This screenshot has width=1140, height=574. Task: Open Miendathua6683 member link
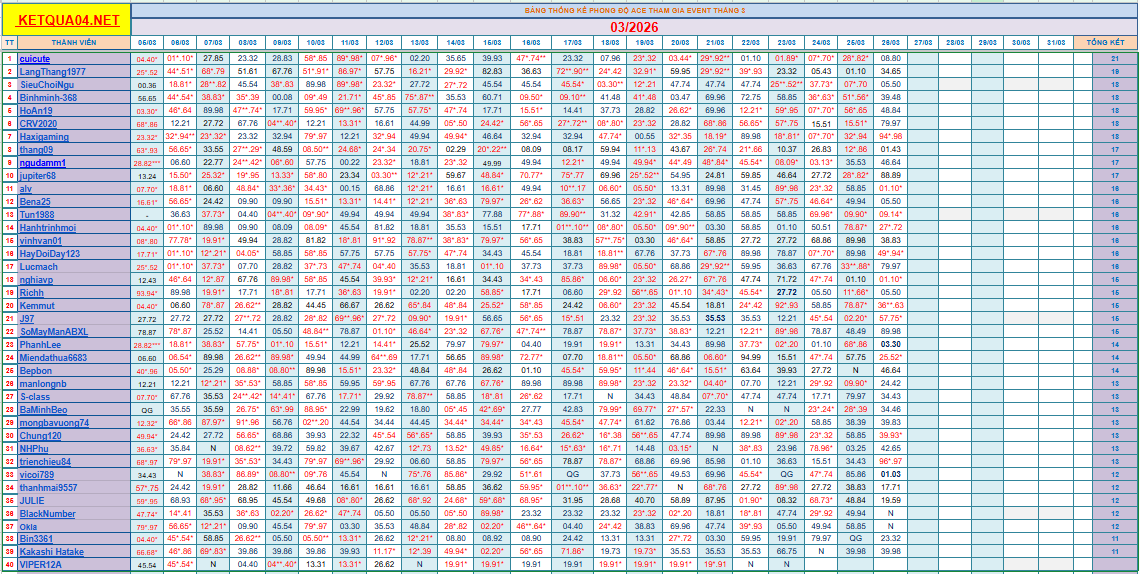pyautogui.click(x=53, y=358)
